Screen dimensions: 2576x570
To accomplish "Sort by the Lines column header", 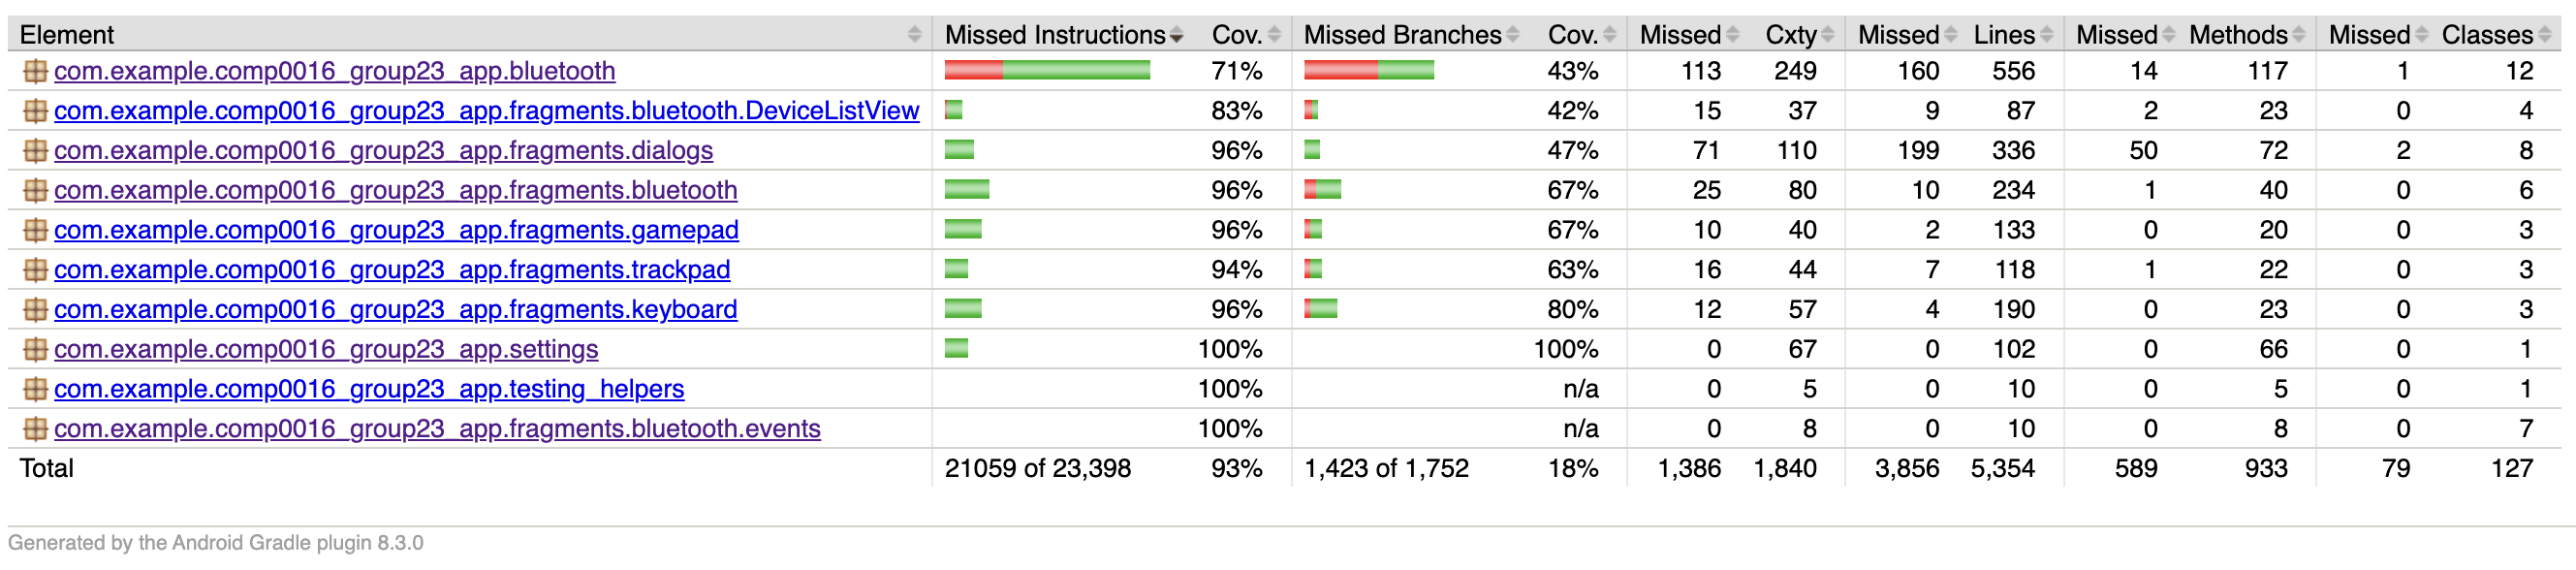I will click(2004, 35).
